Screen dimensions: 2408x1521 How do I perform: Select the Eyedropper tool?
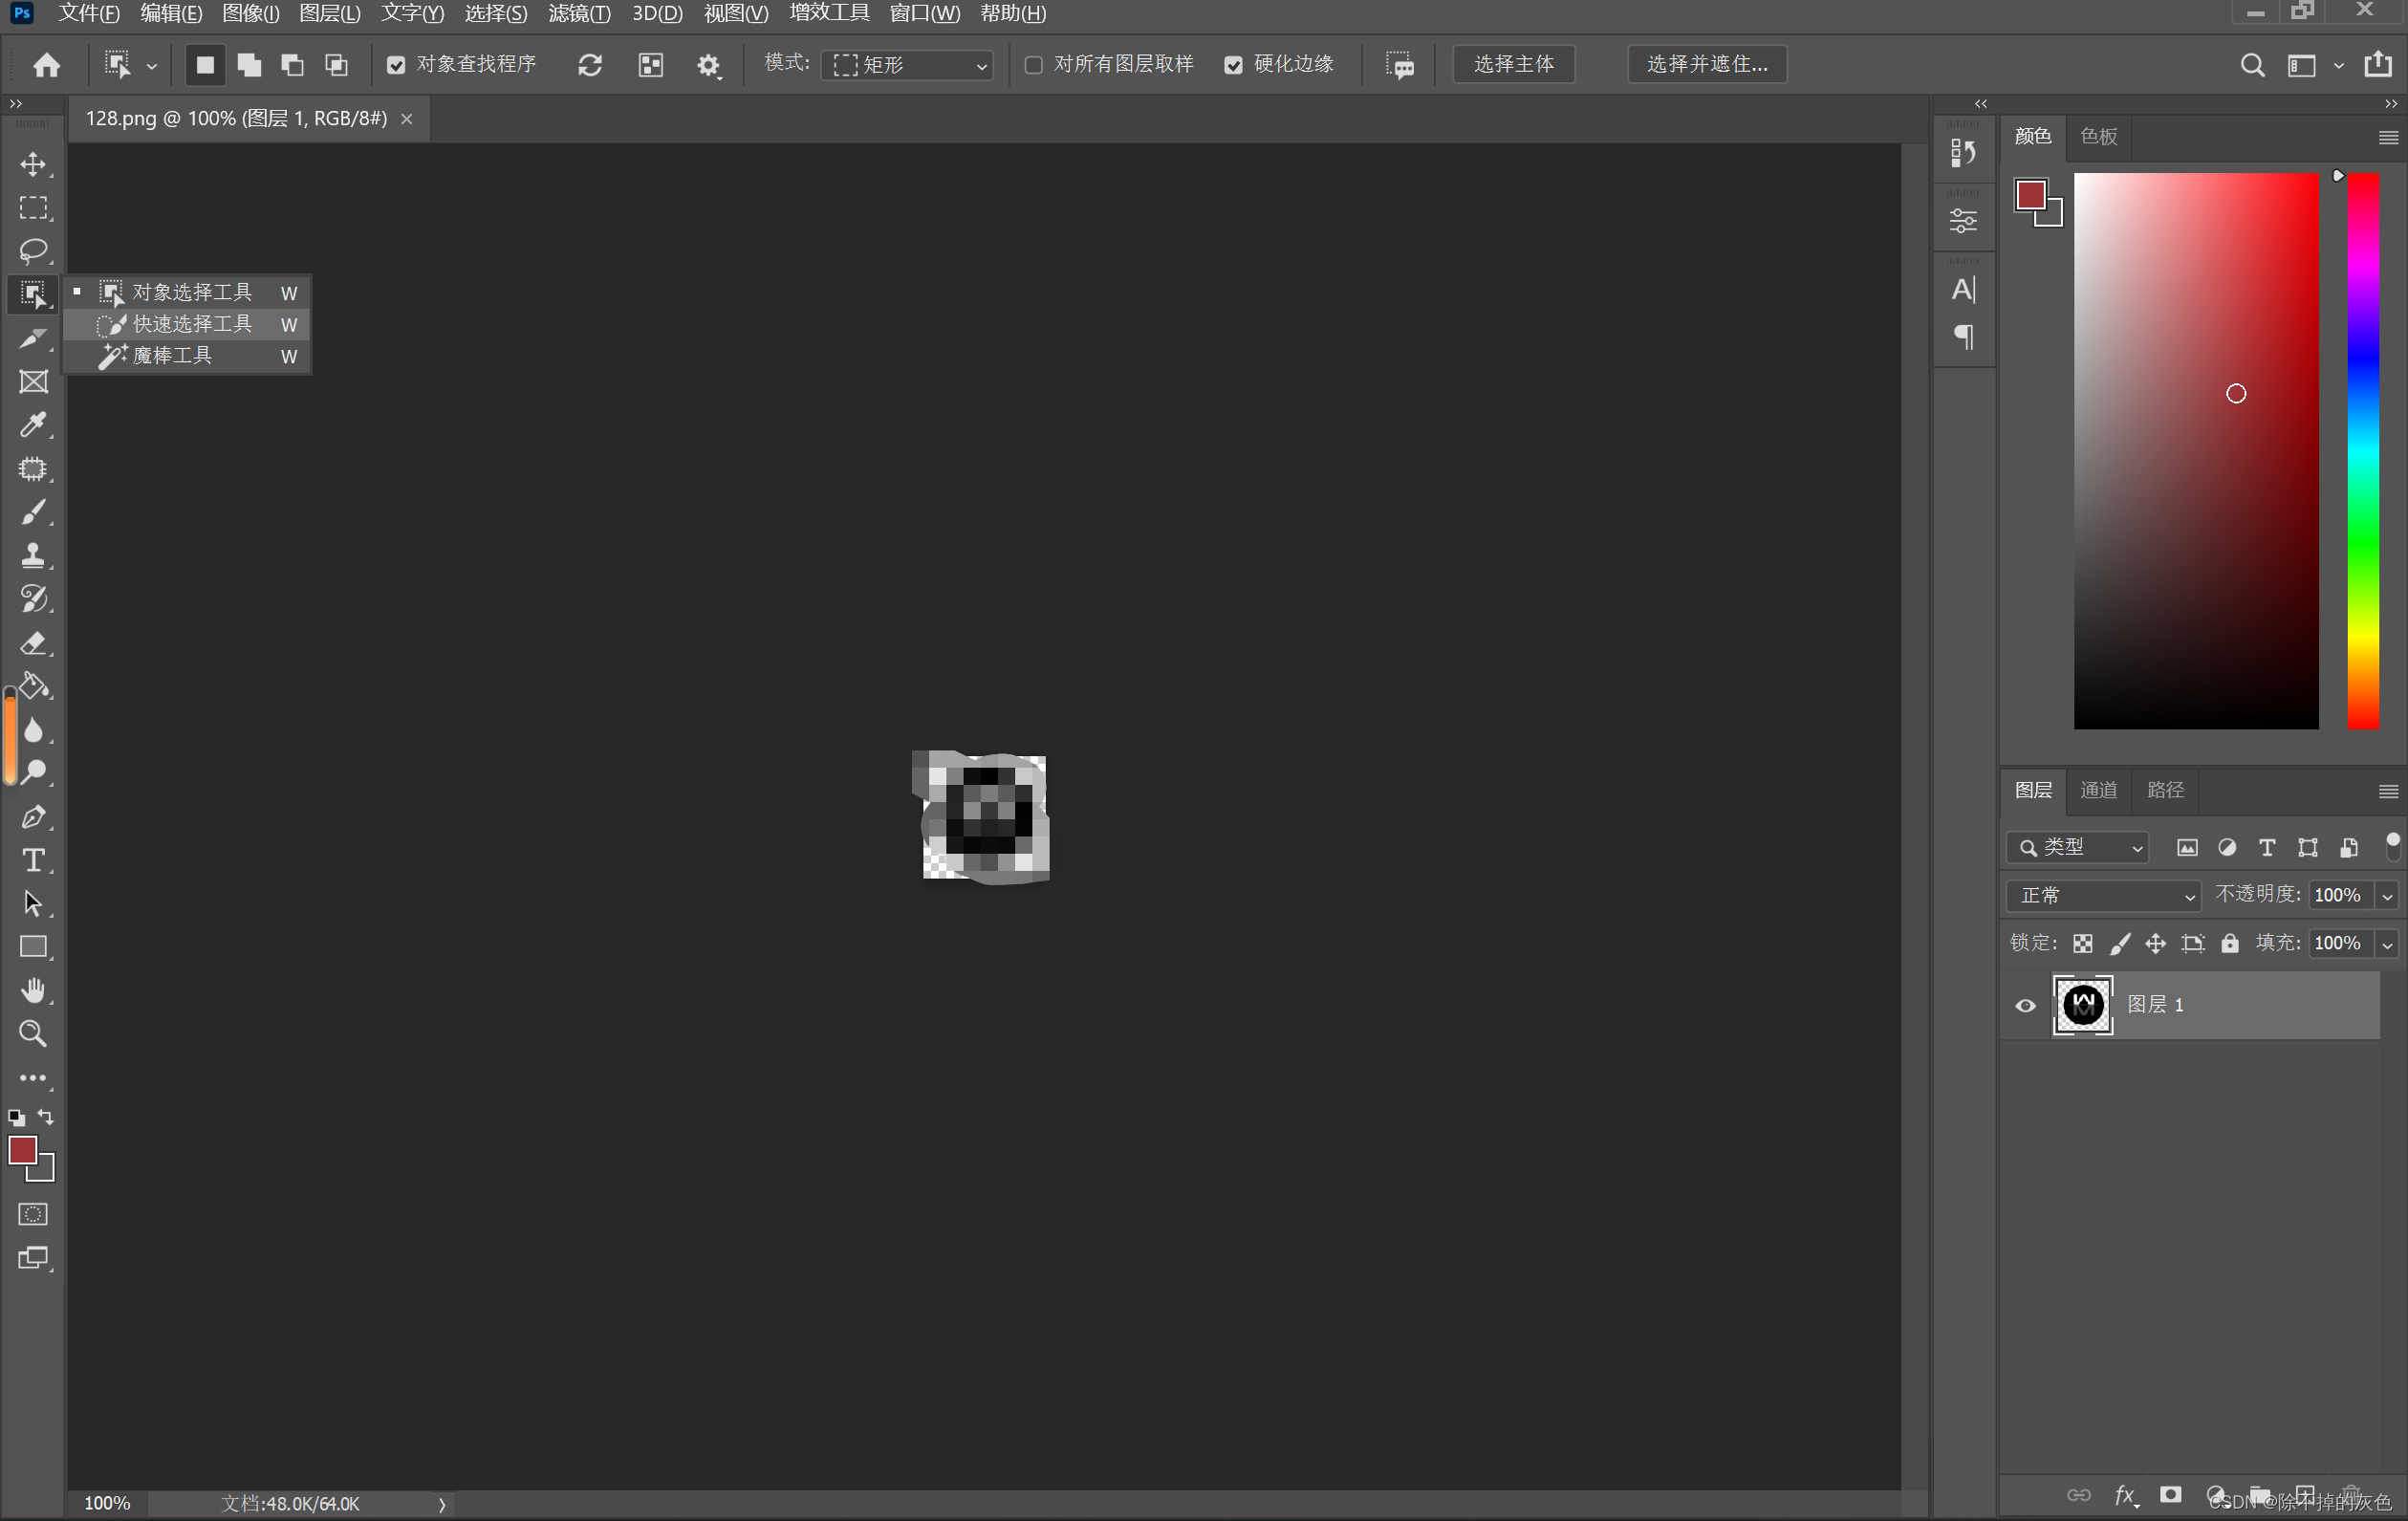click(x=33, y=425)
